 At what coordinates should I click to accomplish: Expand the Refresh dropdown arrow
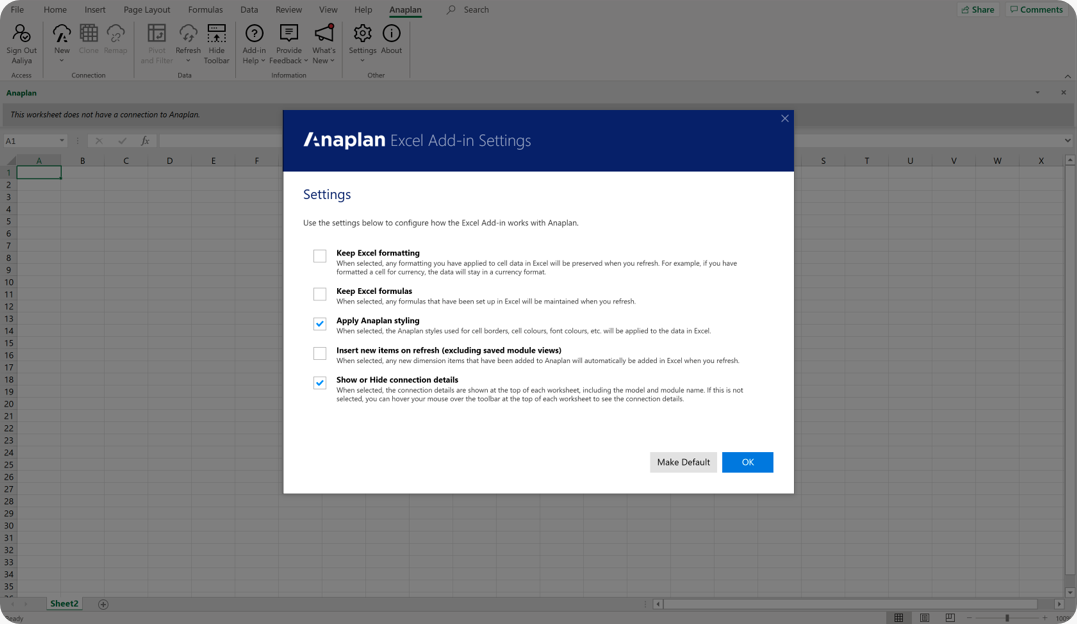[188, 60]
